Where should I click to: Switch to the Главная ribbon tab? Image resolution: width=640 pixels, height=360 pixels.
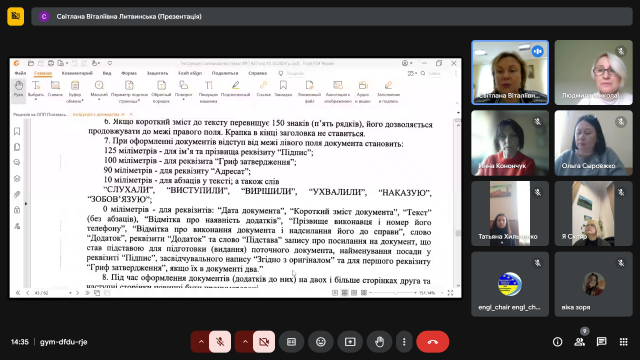[x=43, y=73]
